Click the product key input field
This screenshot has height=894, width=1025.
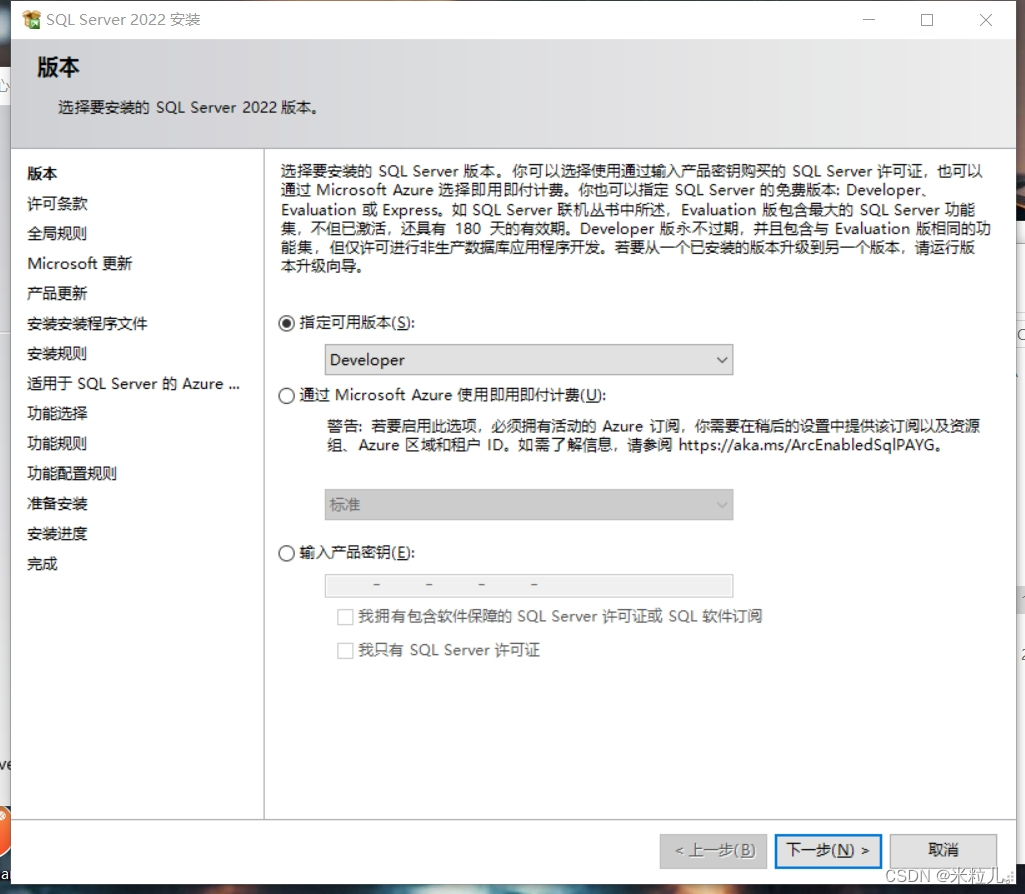tap(529, 586)
